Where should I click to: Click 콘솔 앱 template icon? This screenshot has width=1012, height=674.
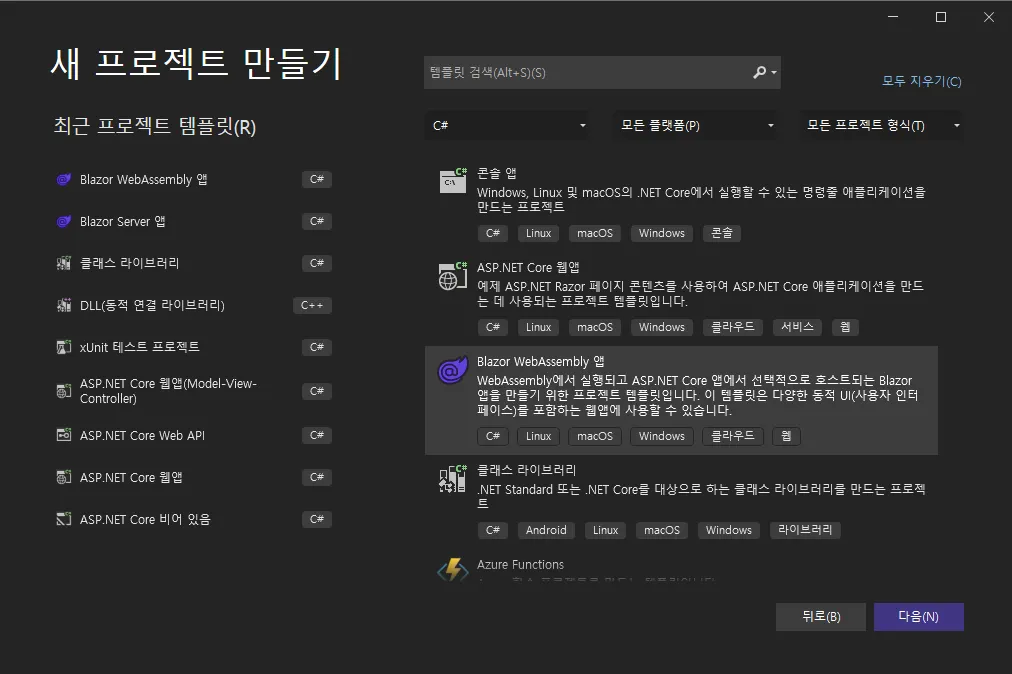(x=452, y=181)
